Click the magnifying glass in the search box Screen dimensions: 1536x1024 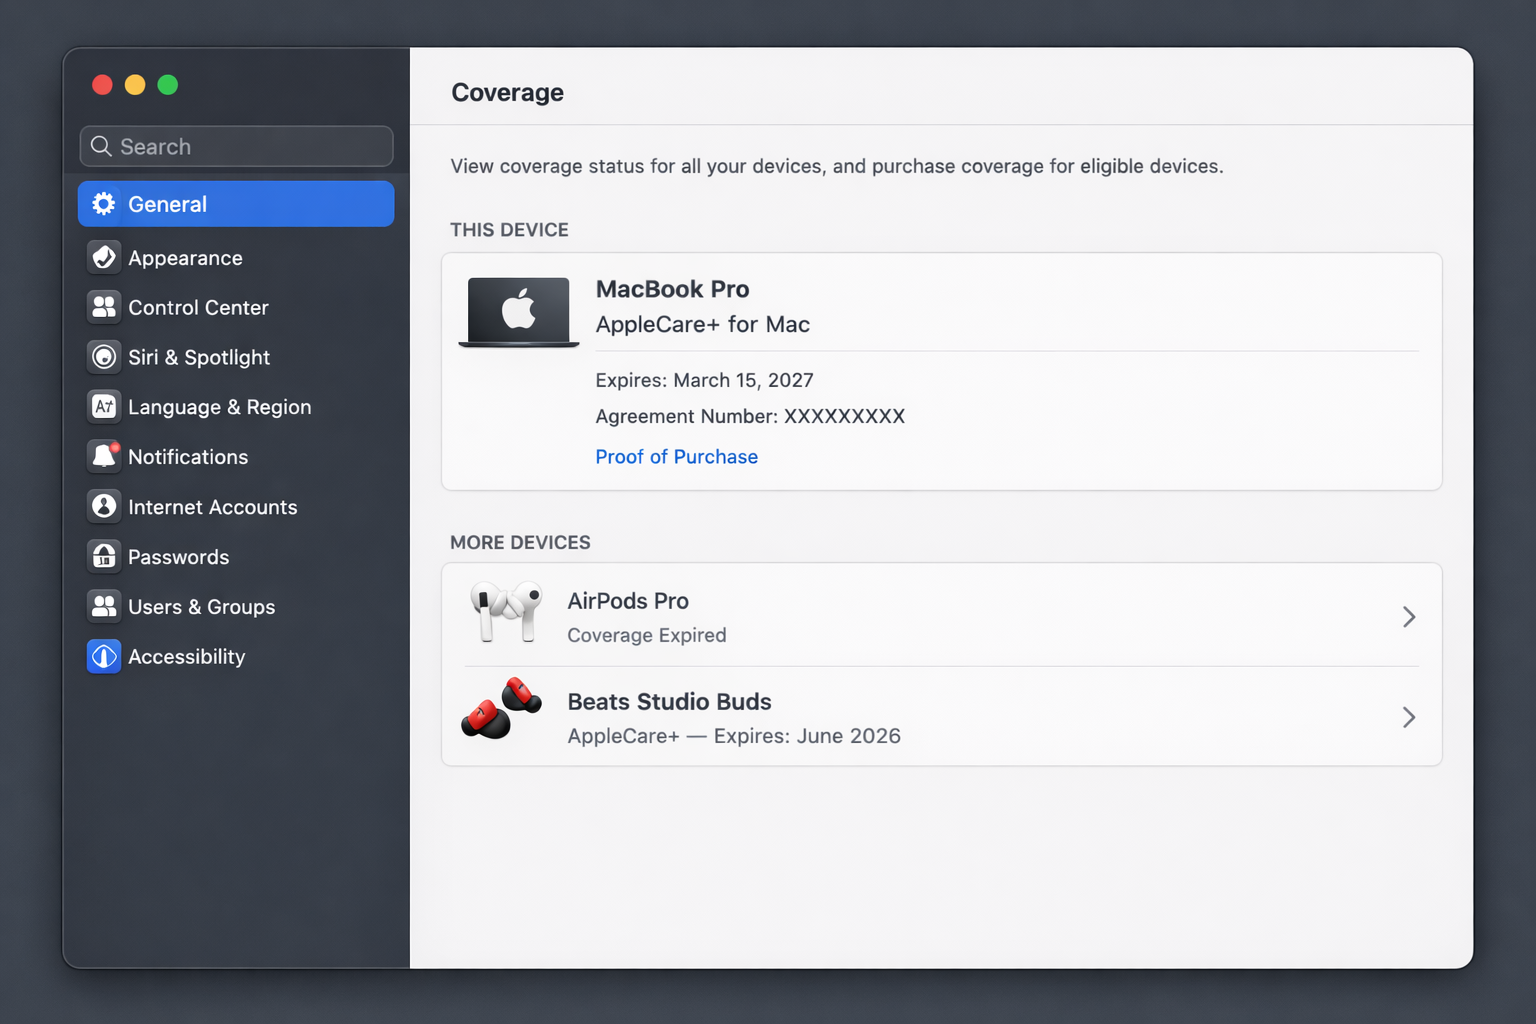point(100,146)
